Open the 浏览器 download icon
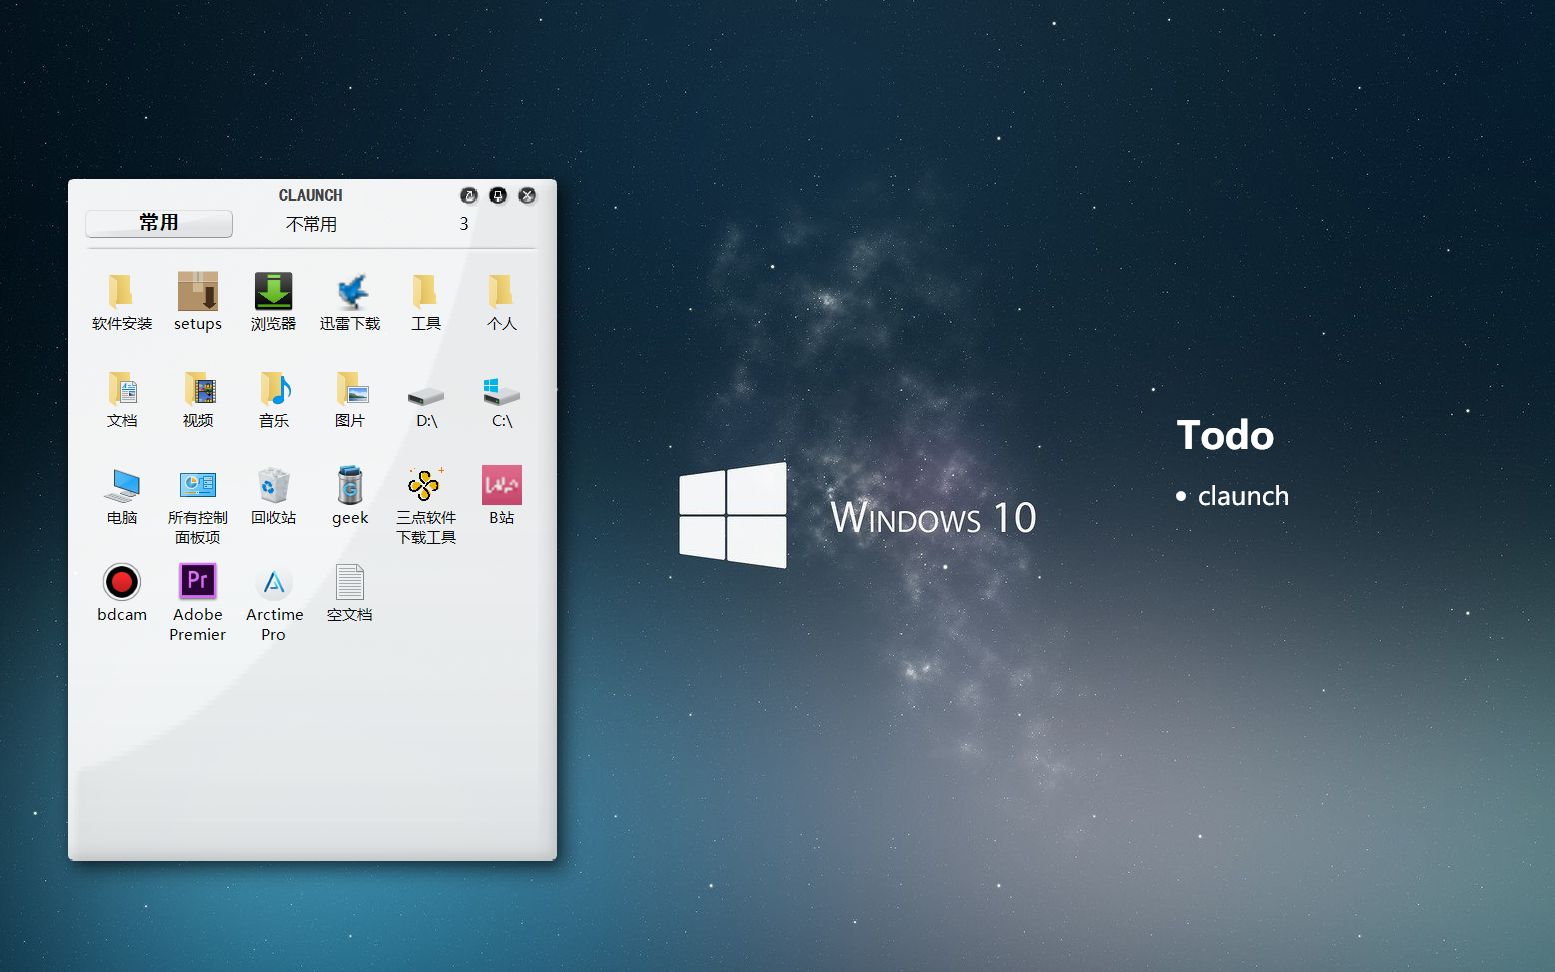1555x972 pixels. click(273, 291)
